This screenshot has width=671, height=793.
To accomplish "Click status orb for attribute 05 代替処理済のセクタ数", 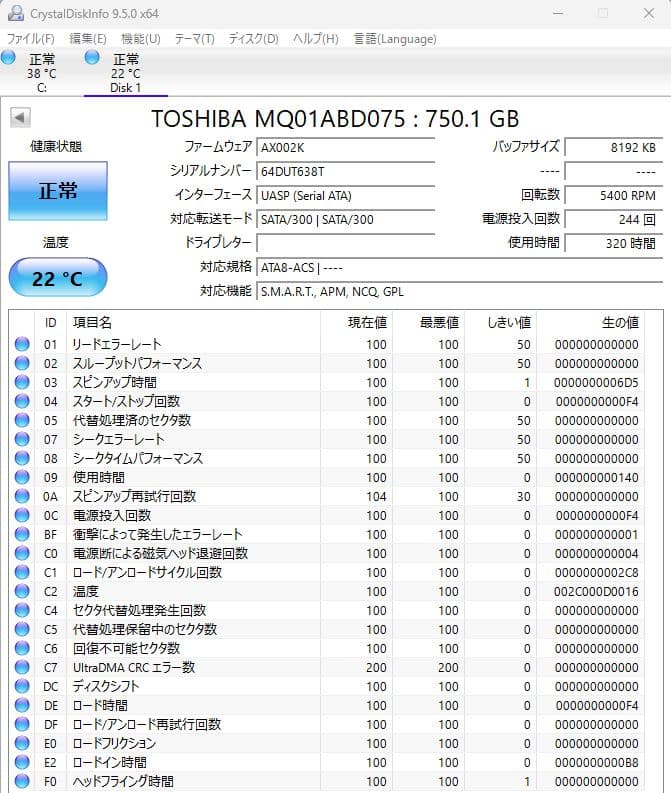I will [x=22, y=420].
